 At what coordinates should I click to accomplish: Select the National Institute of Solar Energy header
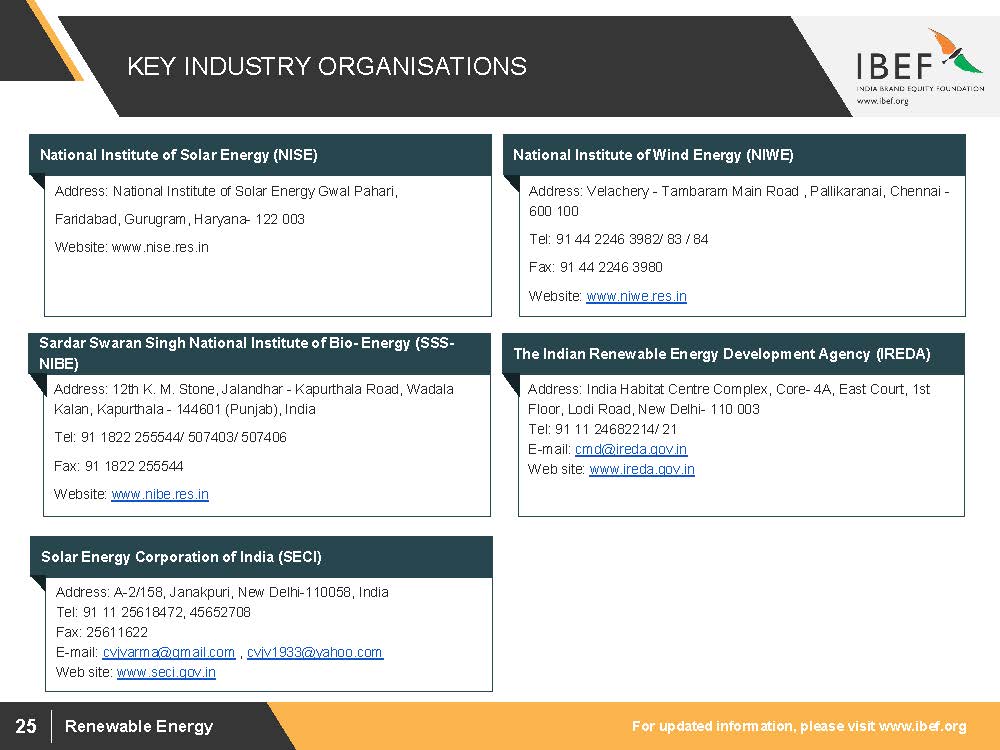click(x=178, y=155)
